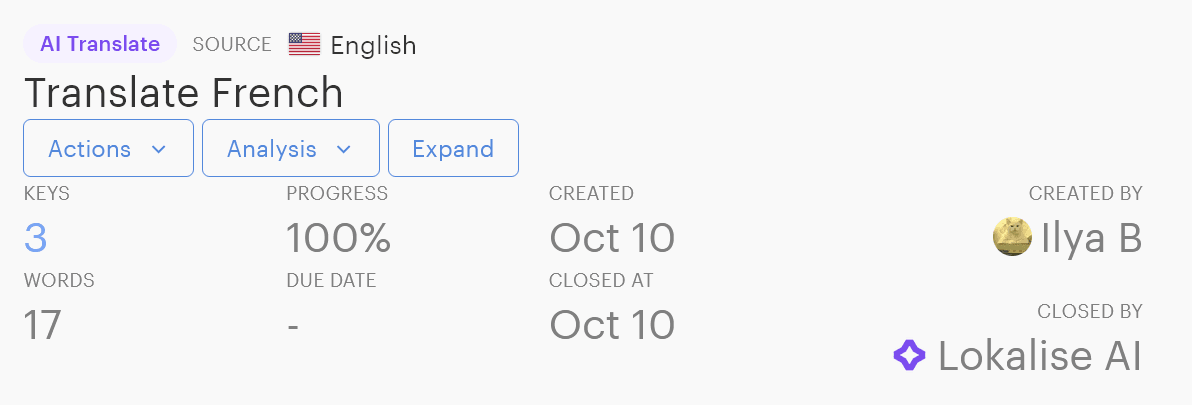Click the US flag icon
The width and height of the screenshot is (1192, 405).
tap(304, 45)
